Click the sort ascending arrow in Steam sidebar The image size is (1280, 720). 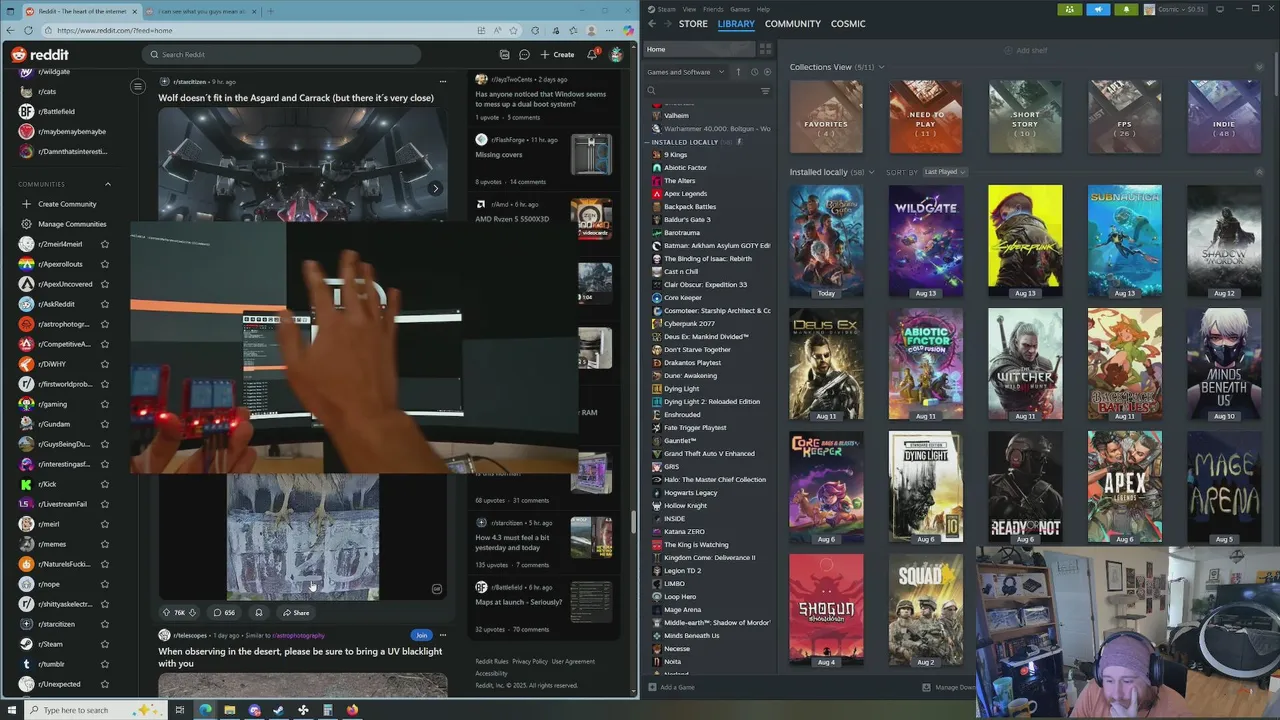(x=738, y=72)
